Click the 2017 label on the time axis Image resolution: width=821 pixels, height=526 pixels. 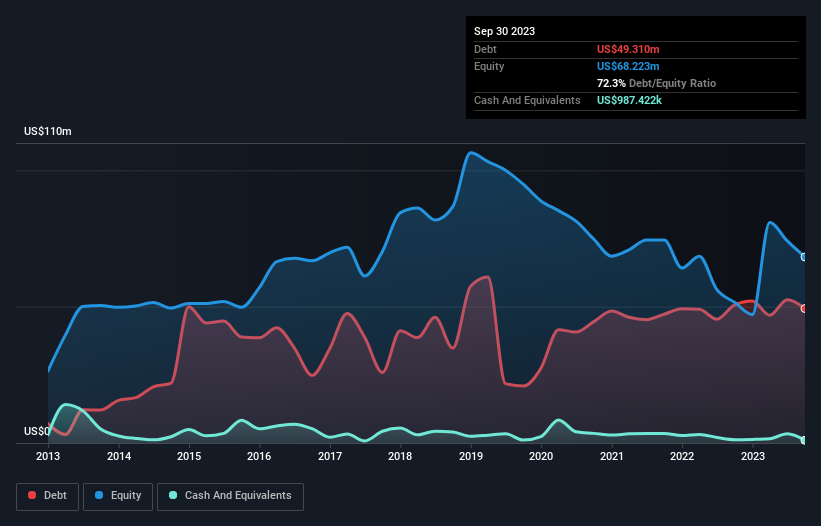pyautogui.click(x=330, y=457)
